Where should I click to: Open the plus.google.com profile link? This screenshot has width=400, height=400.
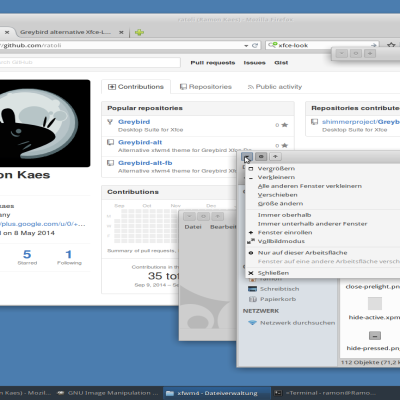tap(43, 224)
